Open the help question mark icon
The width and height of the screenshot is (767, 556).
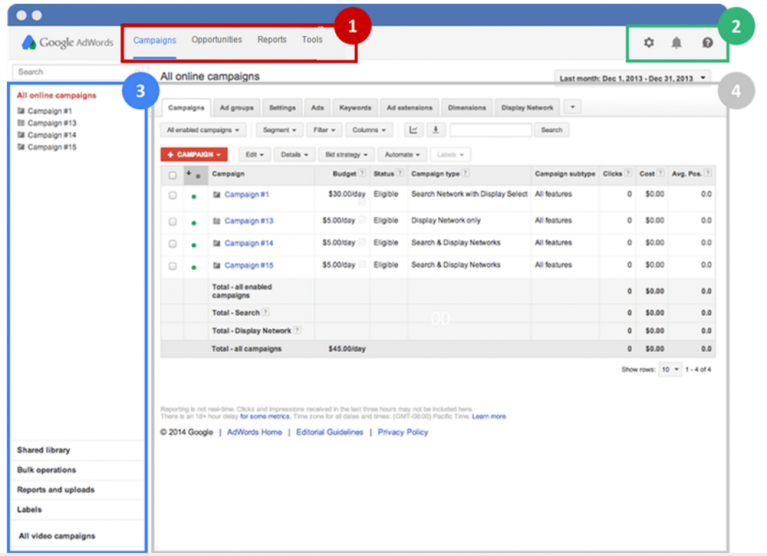(x=707, y=43)
